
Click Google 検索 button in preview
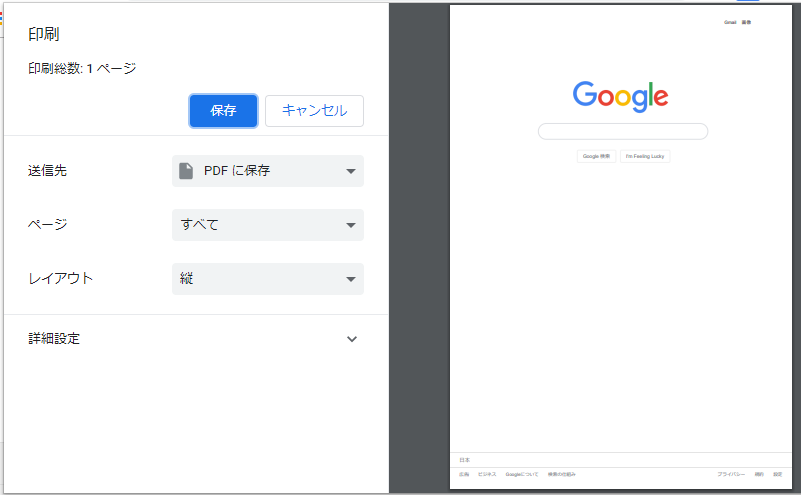(596, 156)
